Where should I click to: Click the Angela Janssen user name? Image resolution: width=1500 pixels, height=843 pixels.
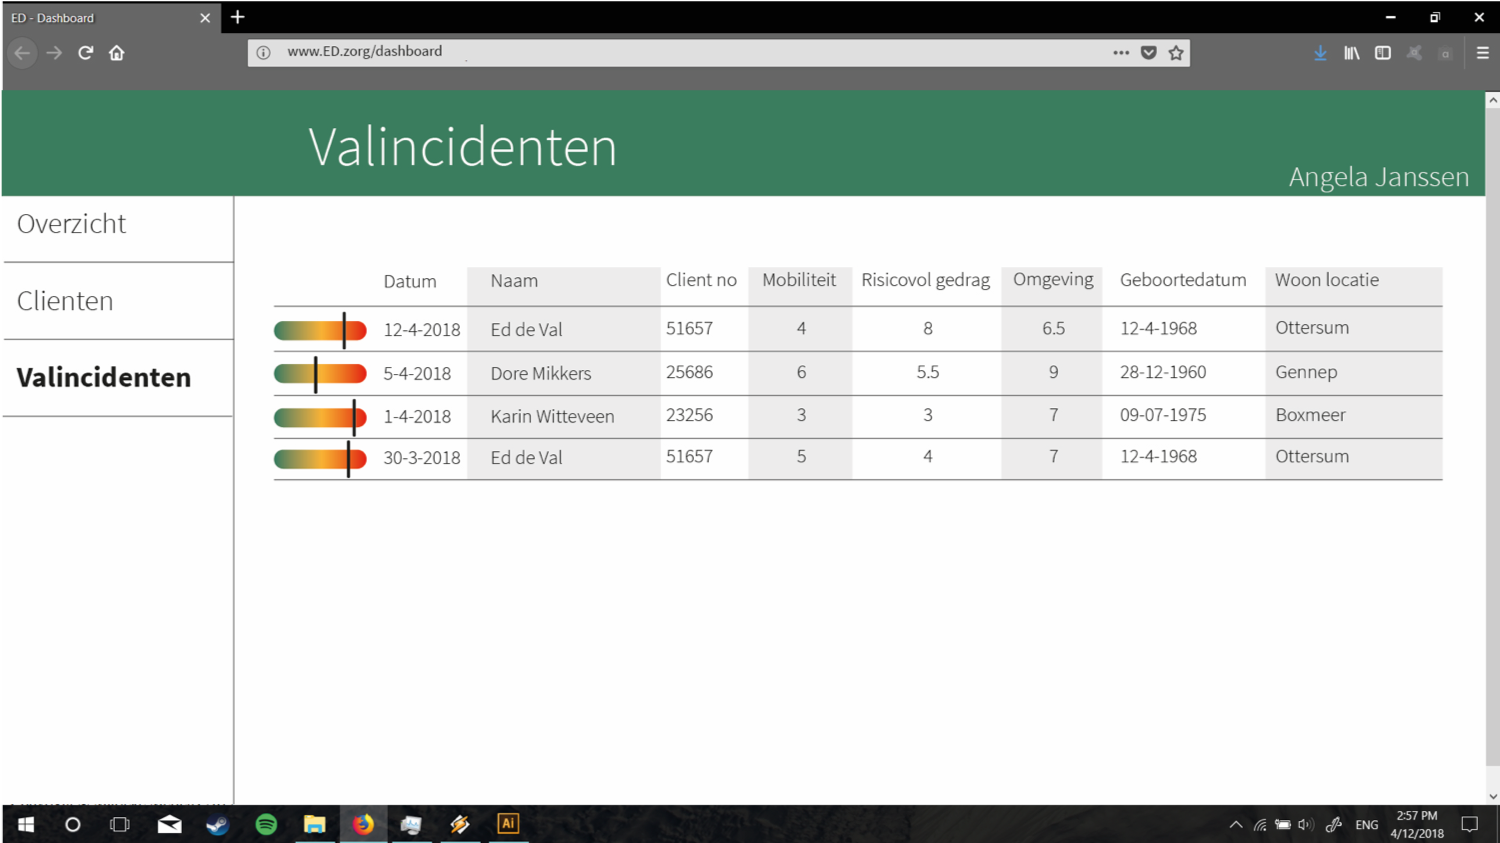(x=1378, y=177)
